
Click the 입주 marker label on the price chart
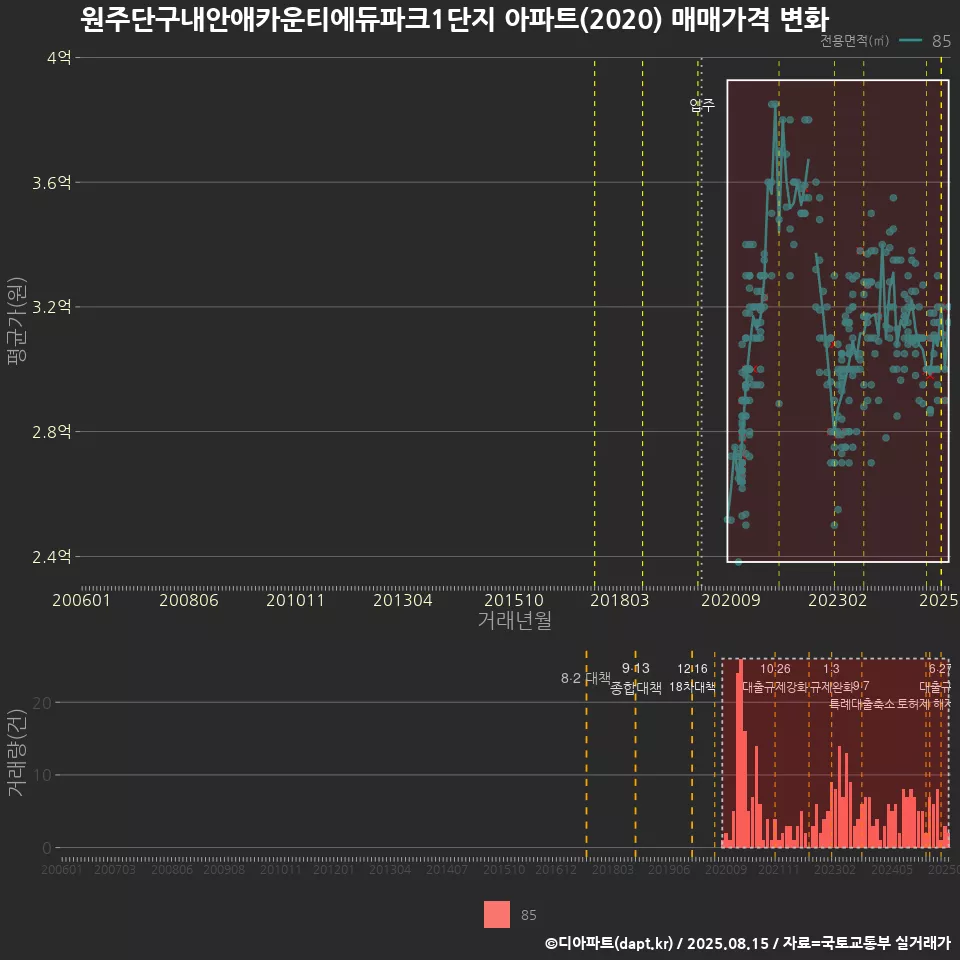[702, 105]
